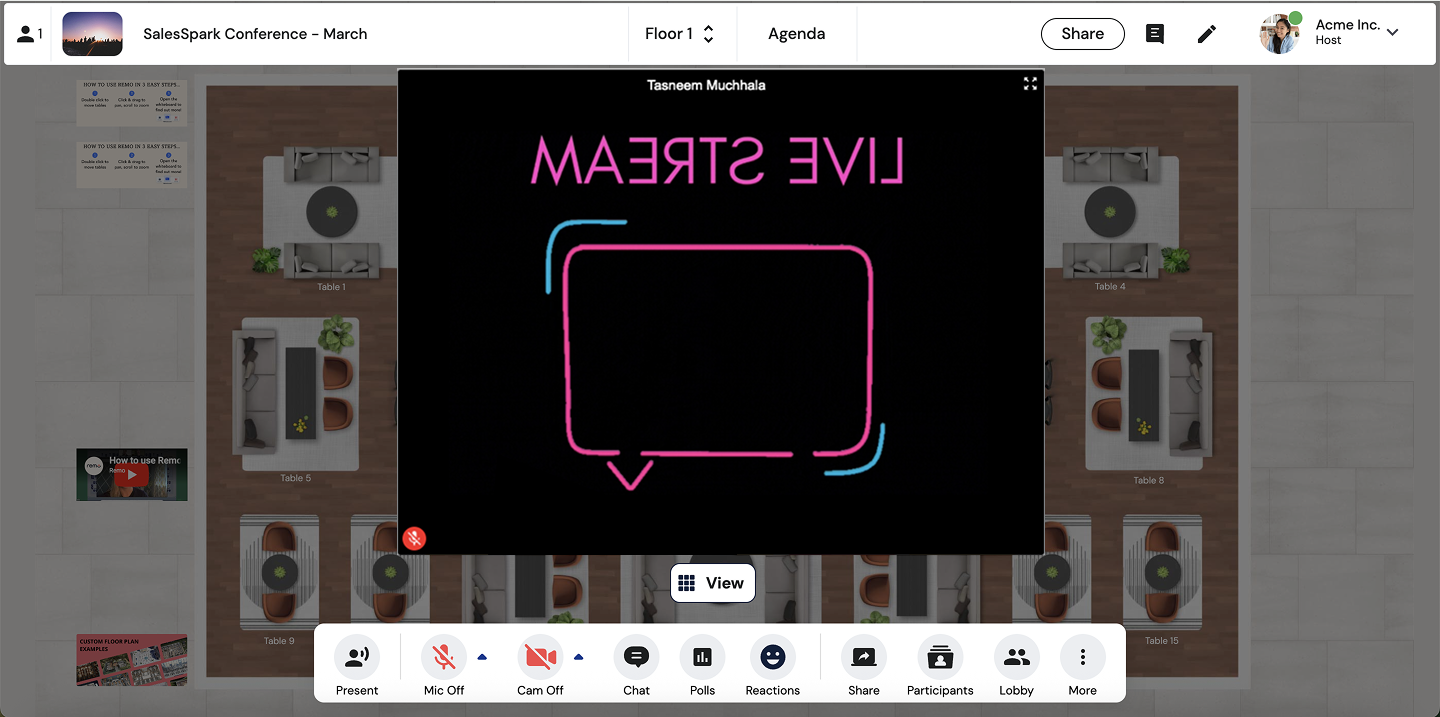
Task: Click the View layout button
Action: point(712,583)
